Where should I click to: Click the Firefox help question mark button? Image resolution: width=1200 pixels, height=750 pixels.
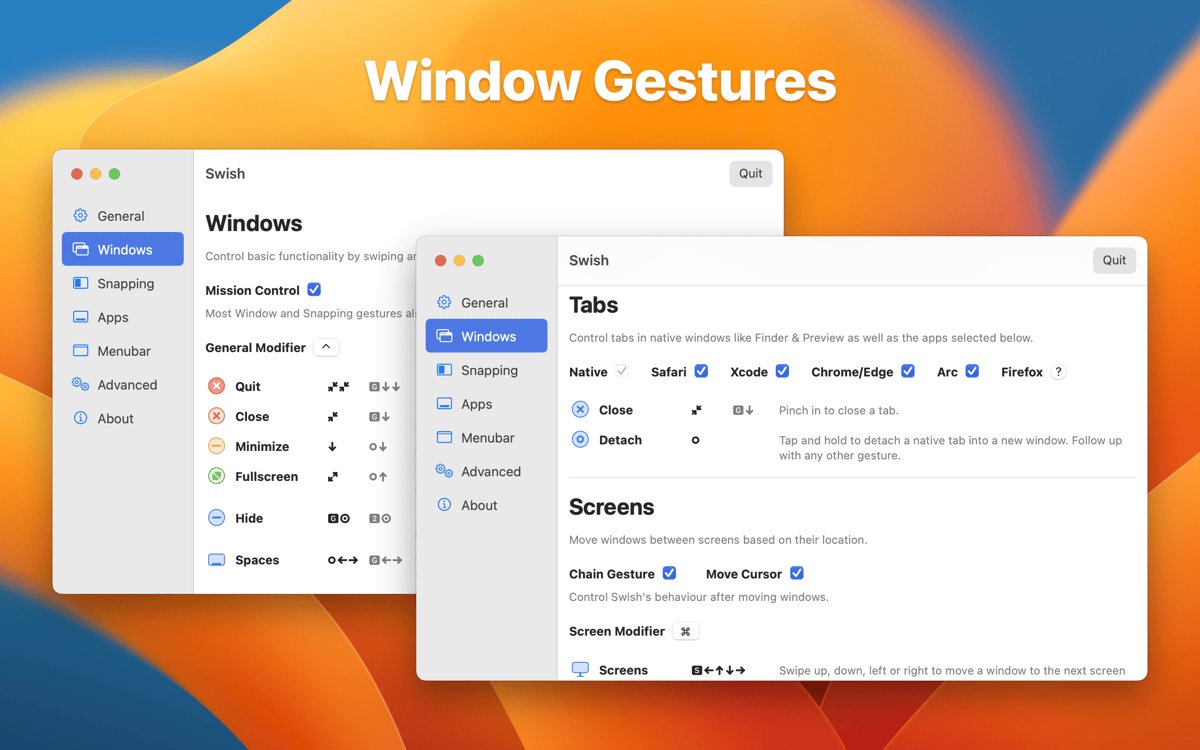[1058, 372]
